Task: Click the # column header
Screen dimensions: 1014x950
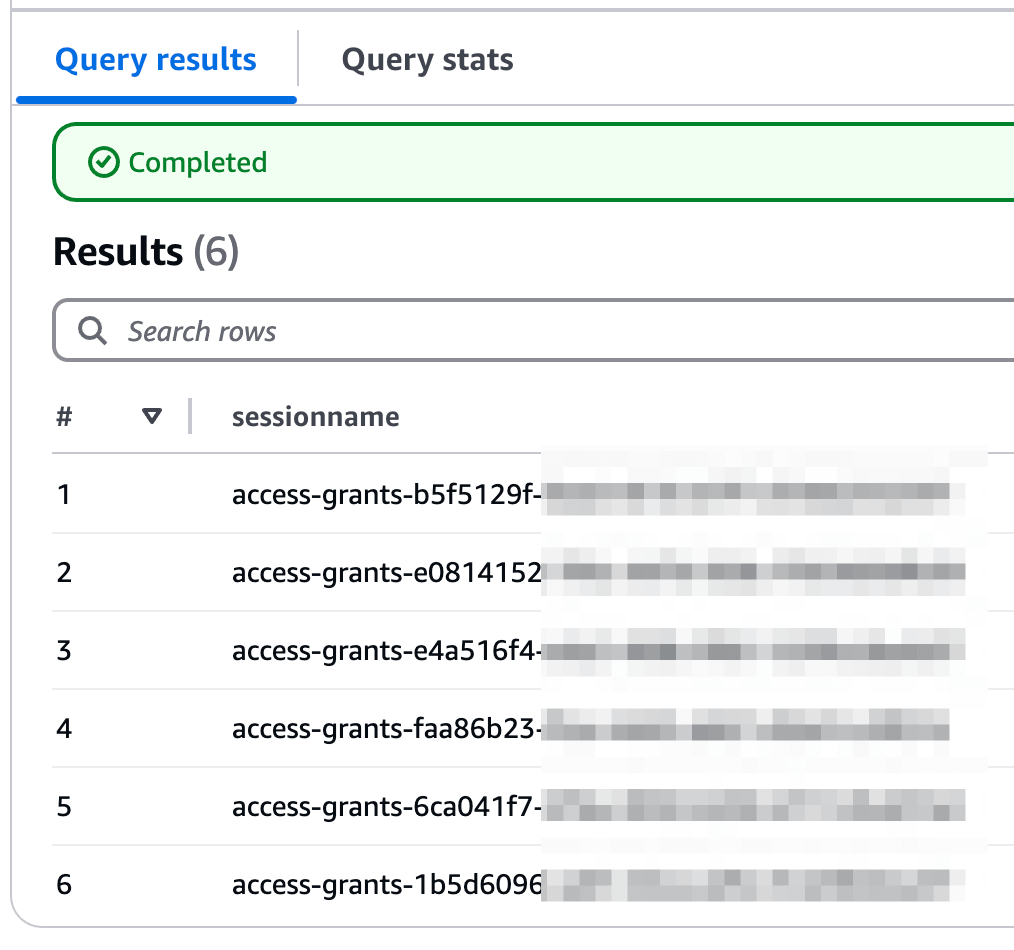Action: click(64, 416)
